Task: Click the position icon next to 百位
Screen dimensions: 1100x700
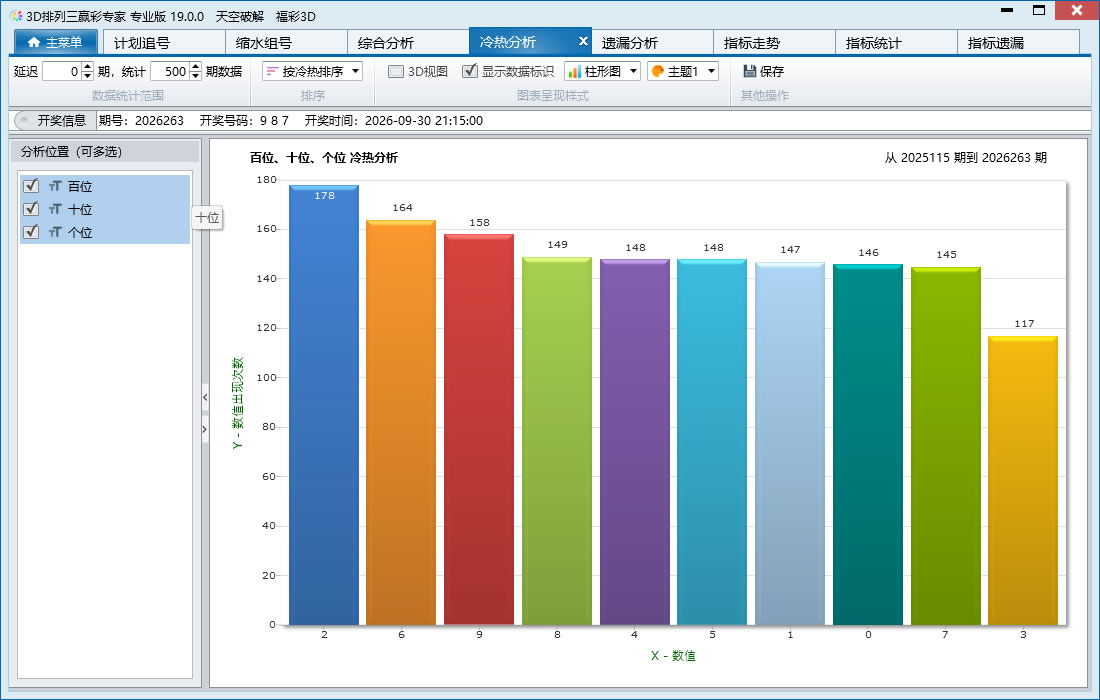Action: (55, 186)
